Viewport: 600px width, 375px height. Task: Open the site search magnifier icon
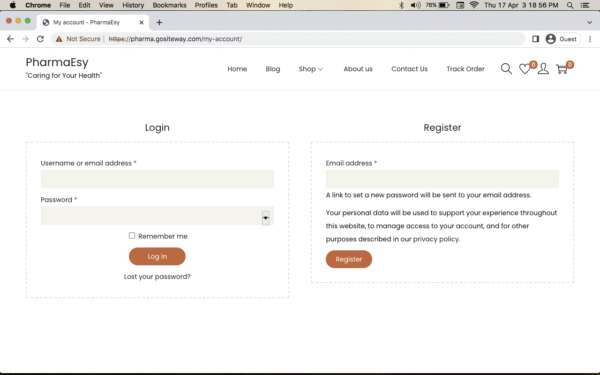point(506,69)
